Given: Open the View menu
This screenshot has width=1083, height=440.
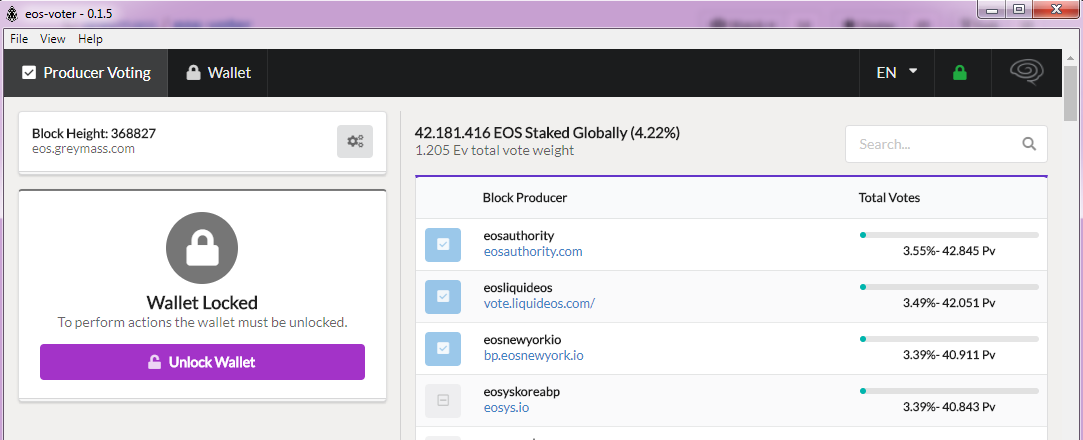Looking at the screenshot, I should pyautogui.click(x=52, y=39).
